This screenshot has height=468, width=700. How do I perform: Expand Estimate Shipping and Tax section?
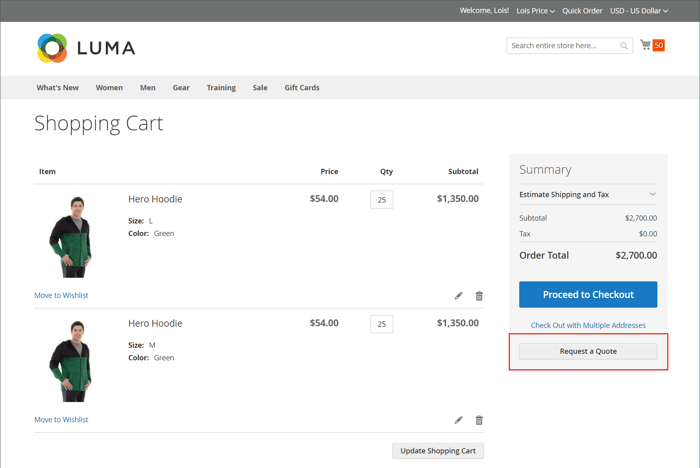coord(588,195)
